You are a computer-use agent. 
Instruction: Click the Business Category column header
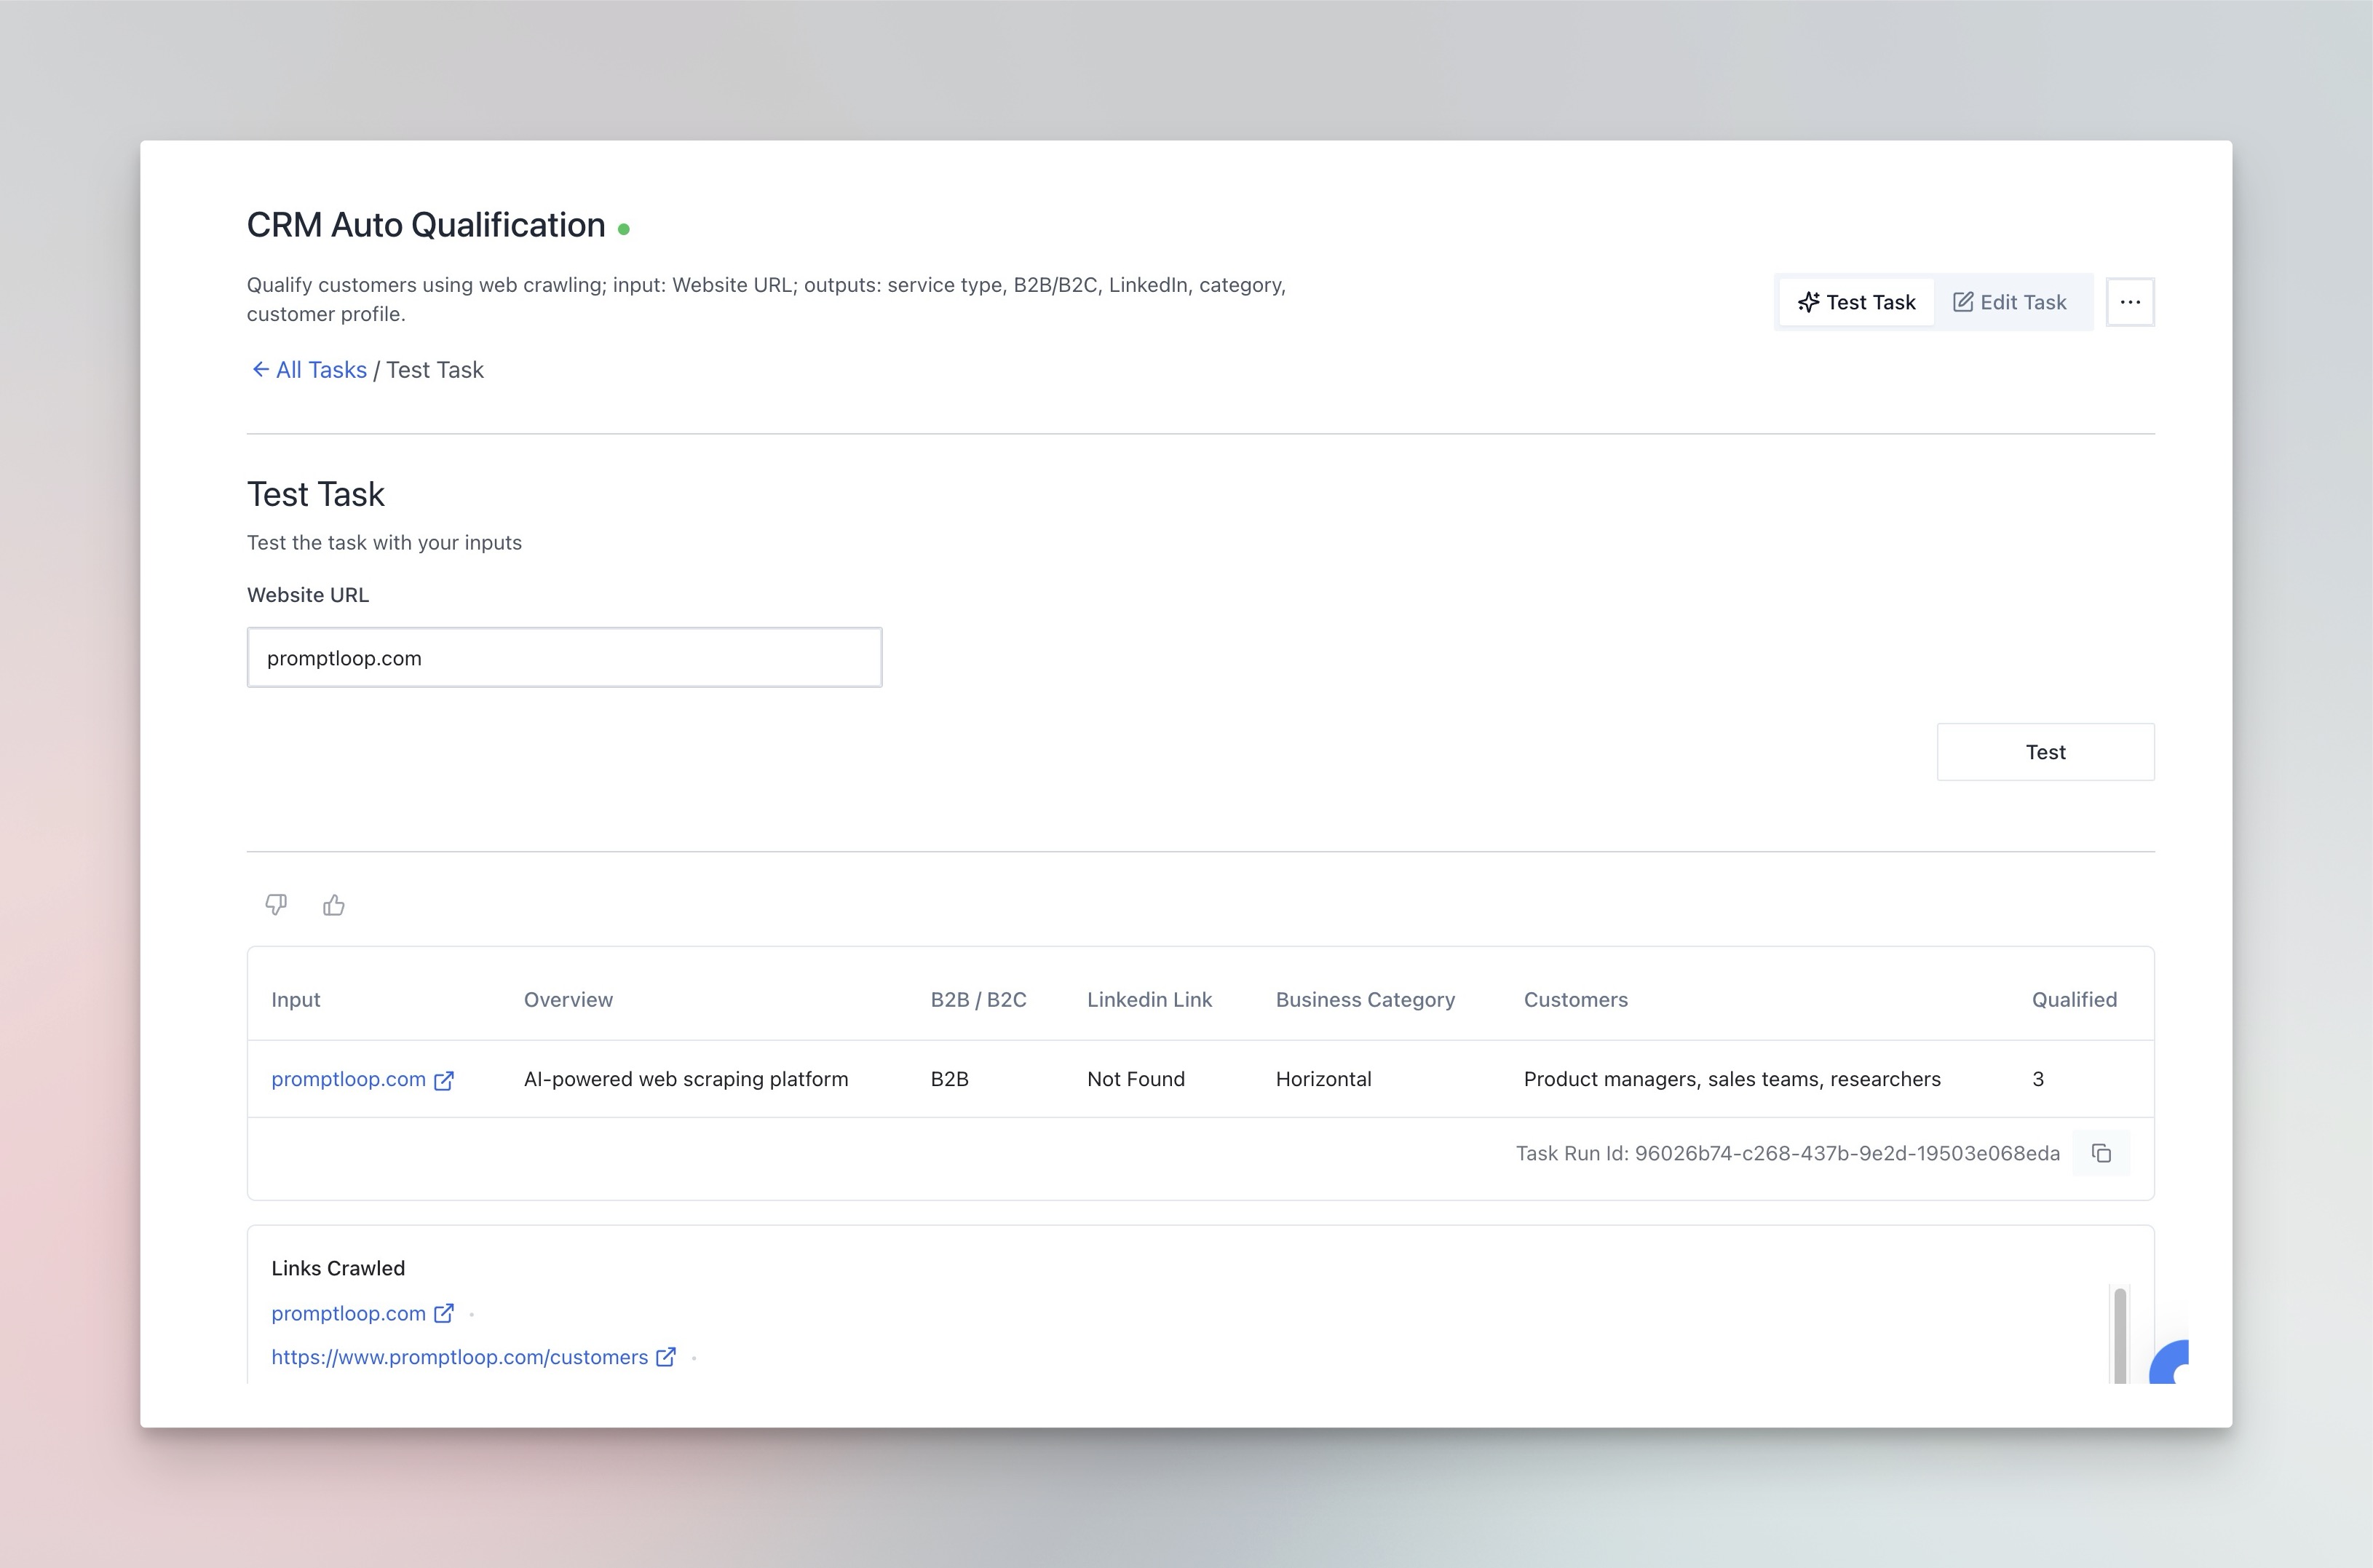(x=1365, y=999)
